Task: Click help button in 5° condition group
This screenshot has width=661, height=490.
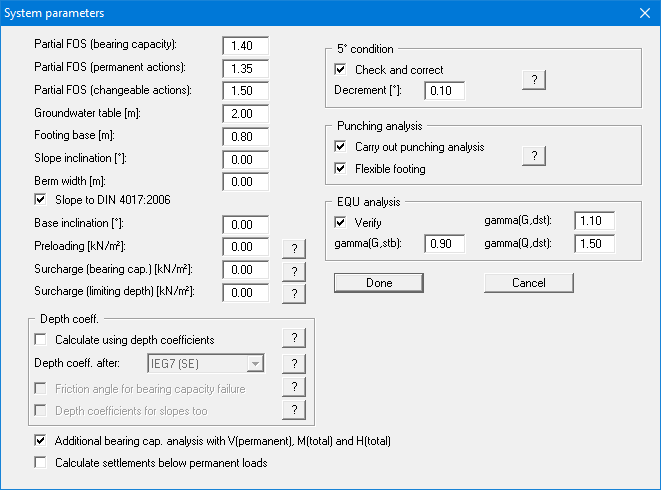Action: coord(535,80)
